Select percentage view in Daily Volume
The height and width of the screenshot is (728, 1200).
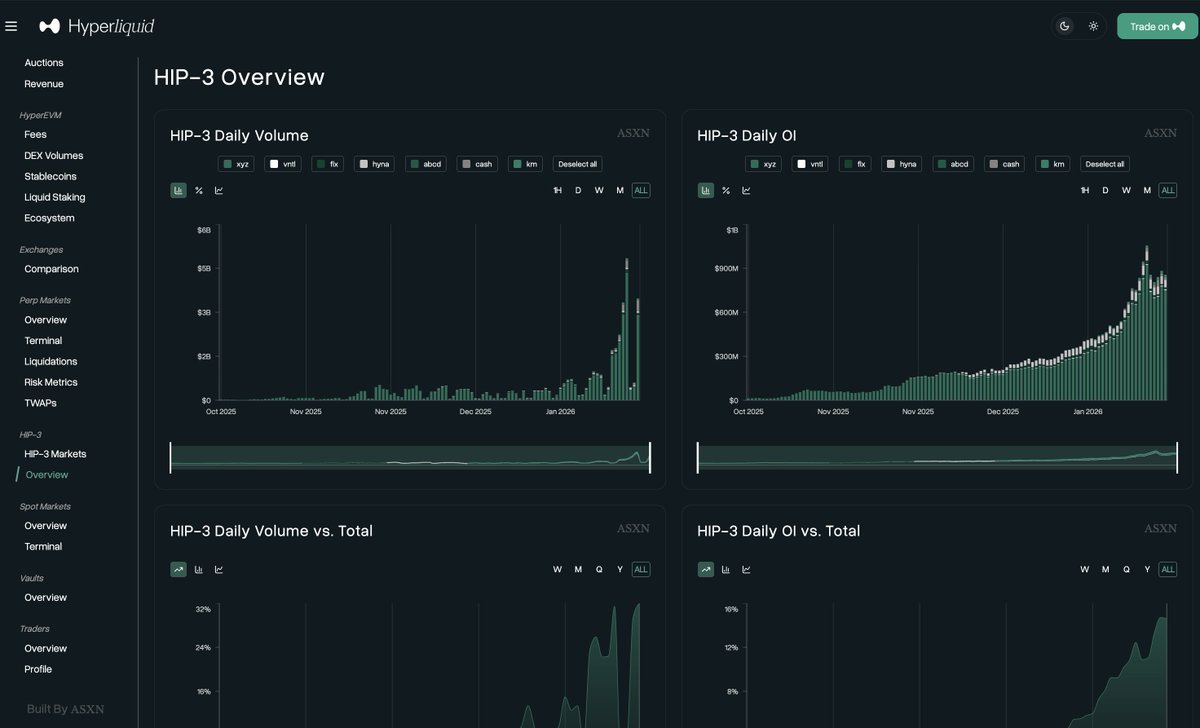pos(199,190)
